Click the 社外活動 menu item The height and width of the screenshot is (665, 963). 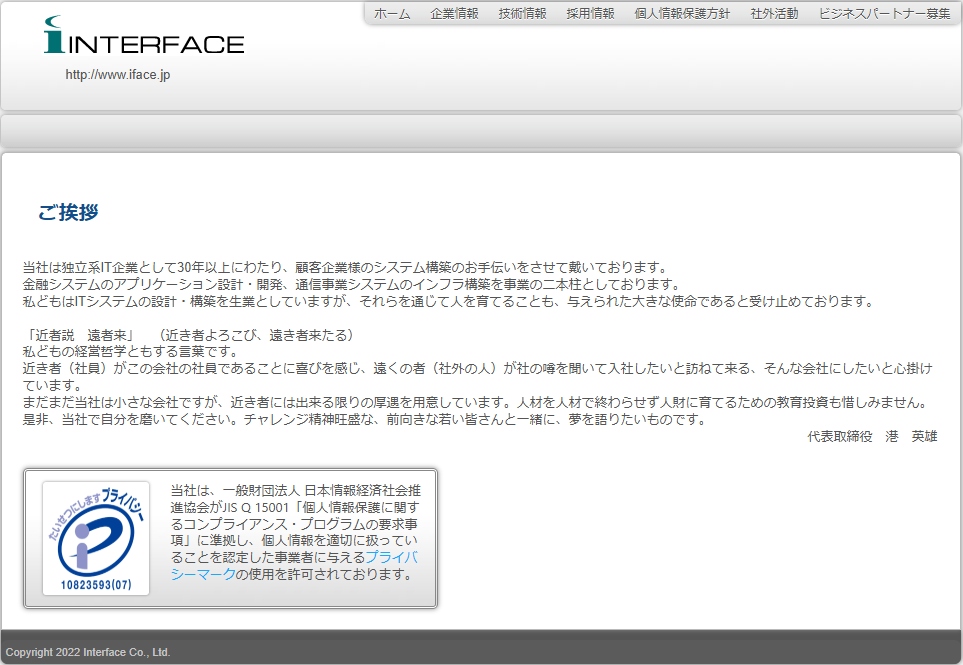(x=774, y=14)
